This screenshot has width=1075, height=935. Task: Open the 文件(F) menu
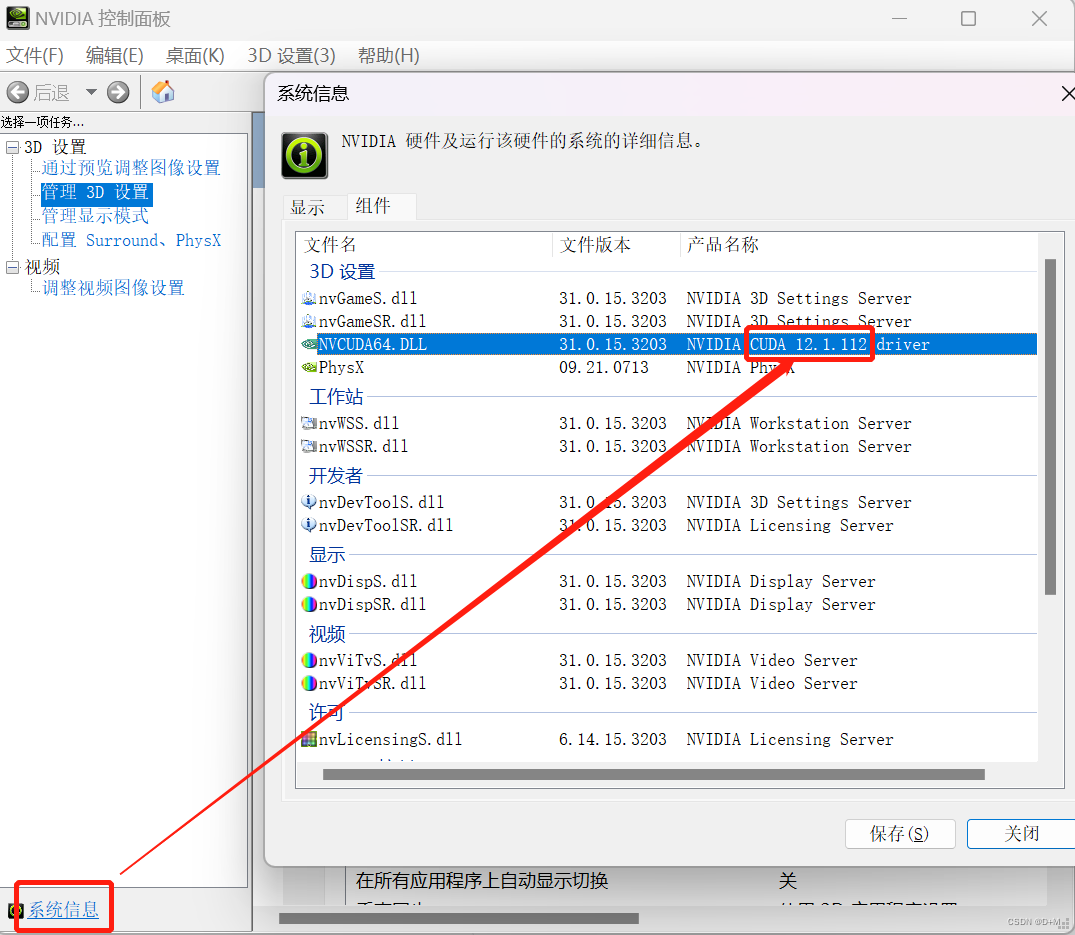(34, 55)
